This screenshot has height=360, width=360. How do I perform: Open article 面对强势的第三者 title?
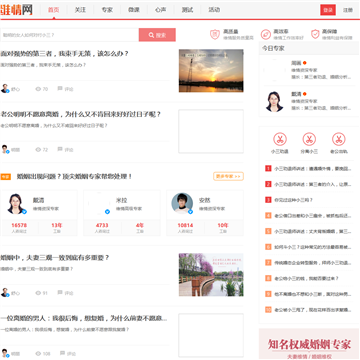coord(65,53)
